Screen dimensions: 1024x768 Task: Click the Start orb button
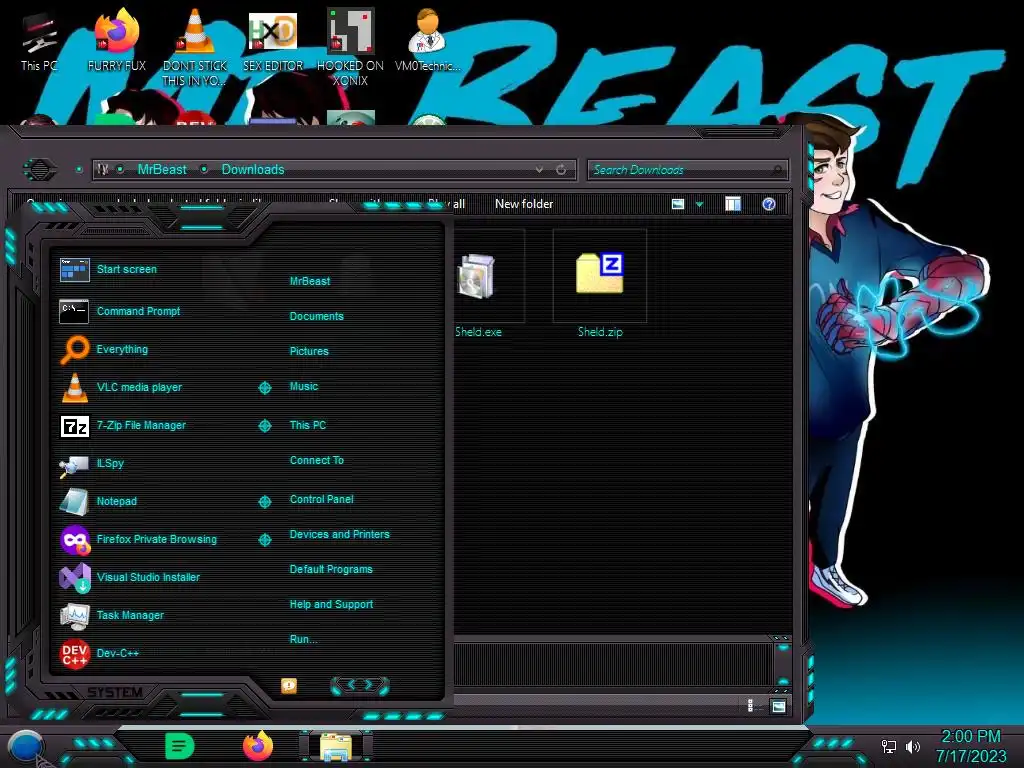[x=26, y=748]
